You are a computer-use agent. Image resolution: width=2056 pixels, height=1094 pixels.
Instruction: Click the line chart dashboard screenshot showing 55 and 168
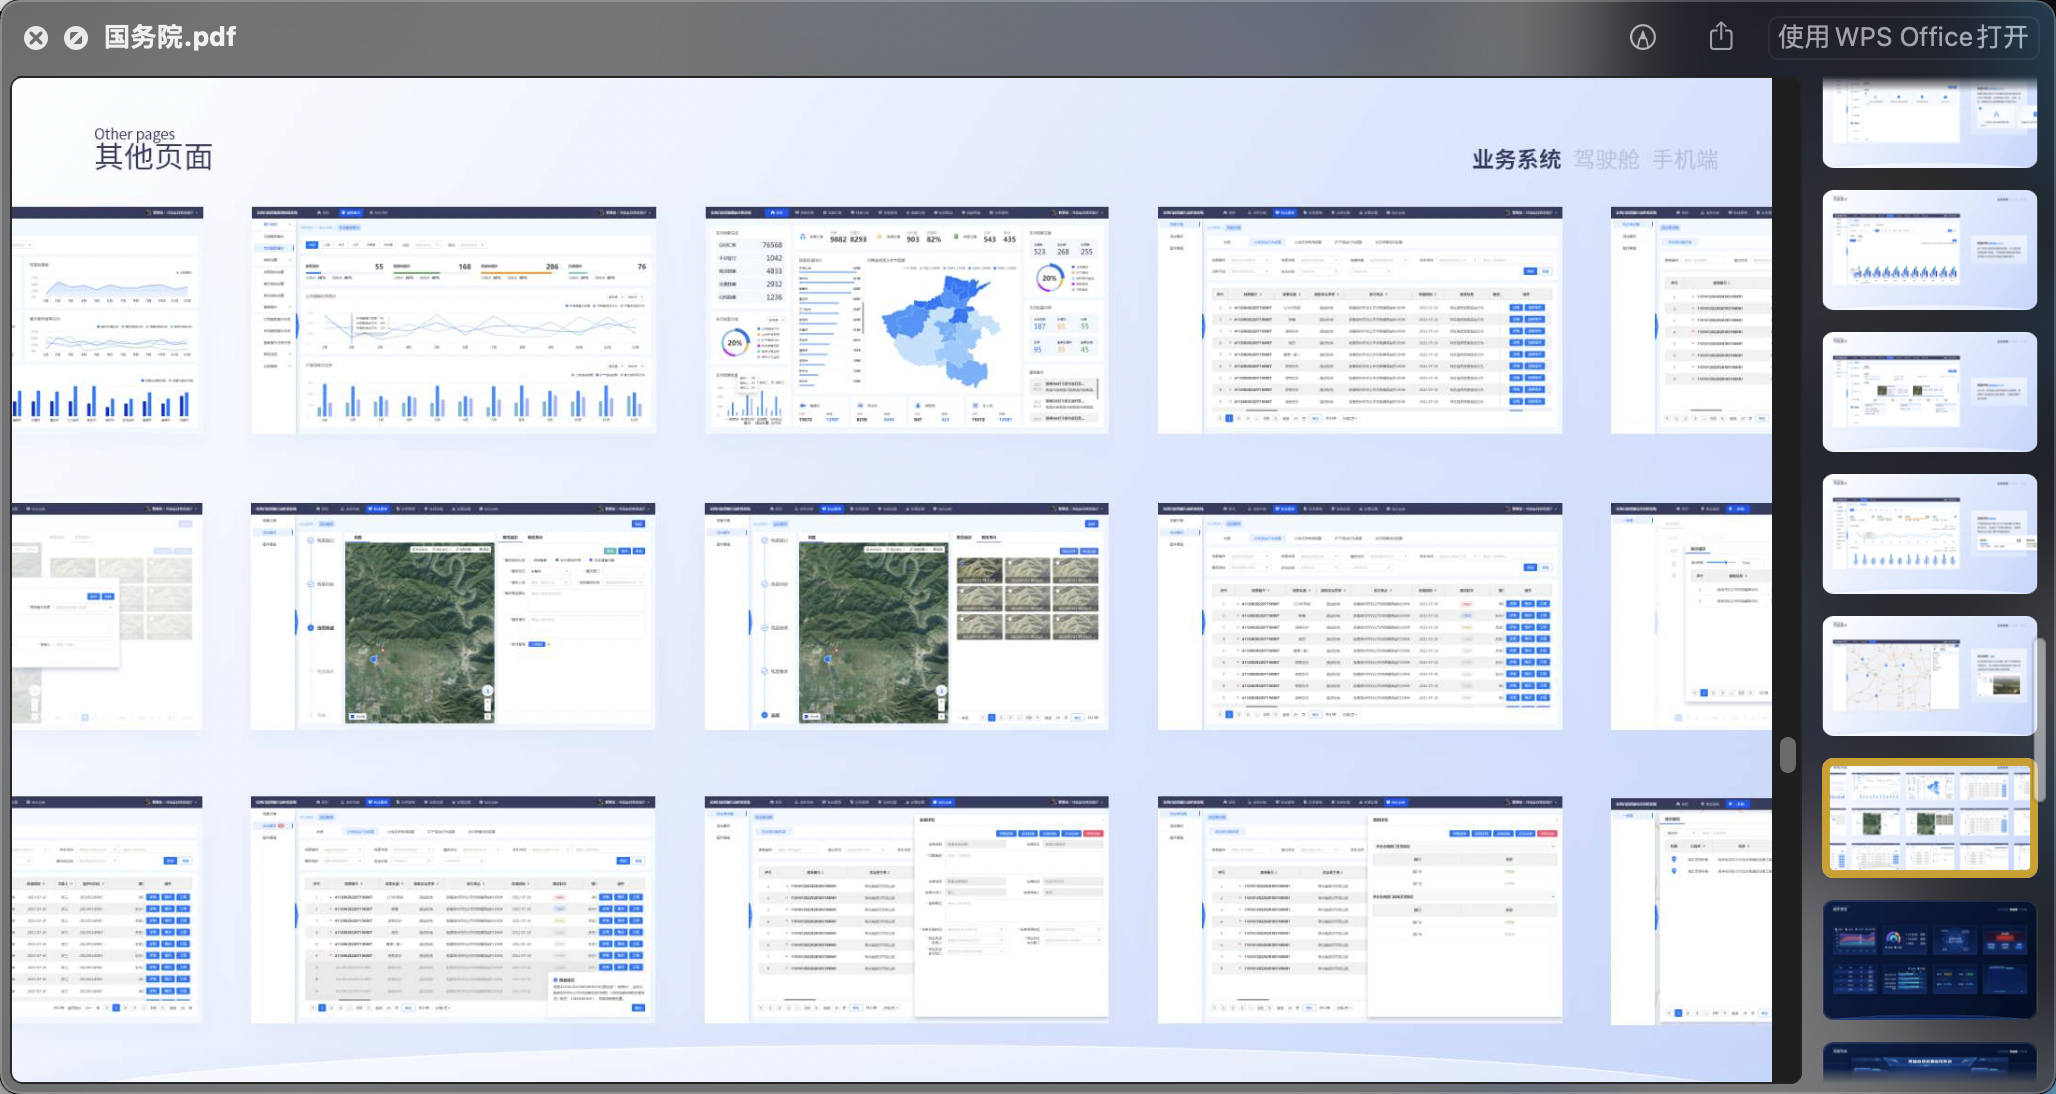click(454, 320)
